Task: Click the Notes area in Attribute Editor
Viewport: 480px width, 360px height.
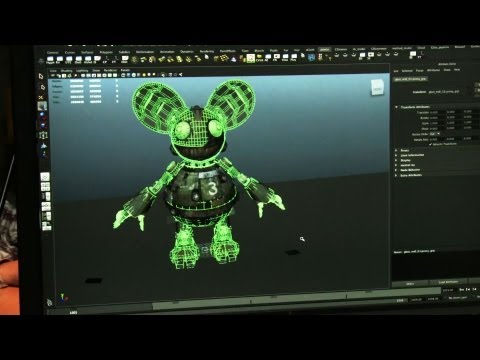Action: coord(437,265)
